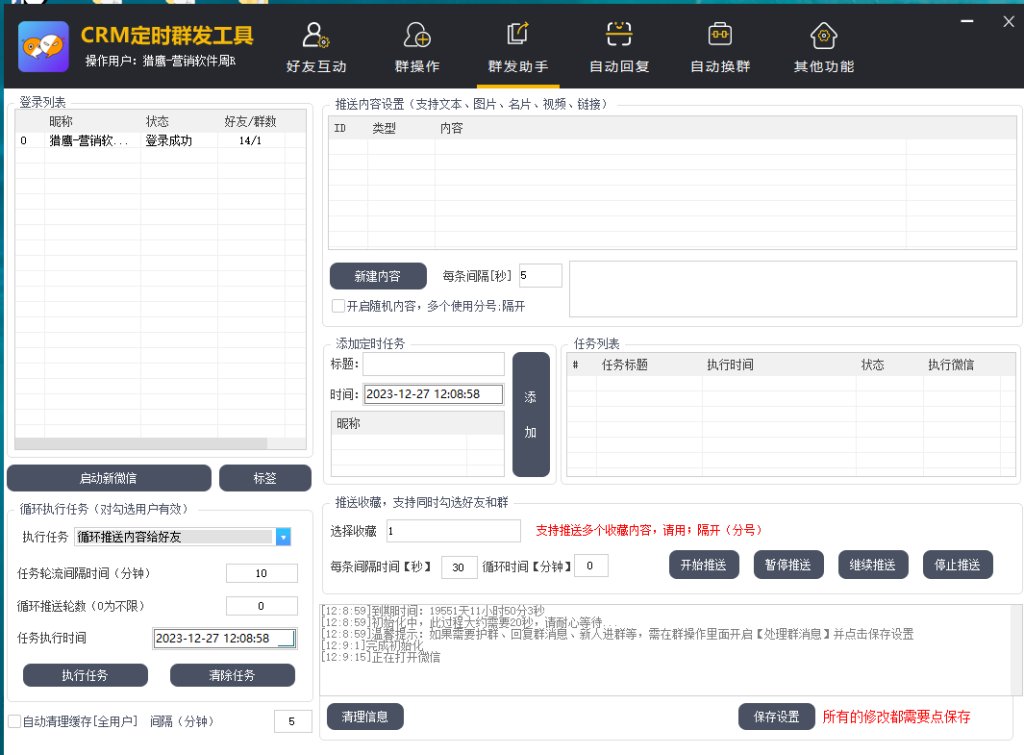Open the 好友互动 icon in top navigation

(316, 36)
